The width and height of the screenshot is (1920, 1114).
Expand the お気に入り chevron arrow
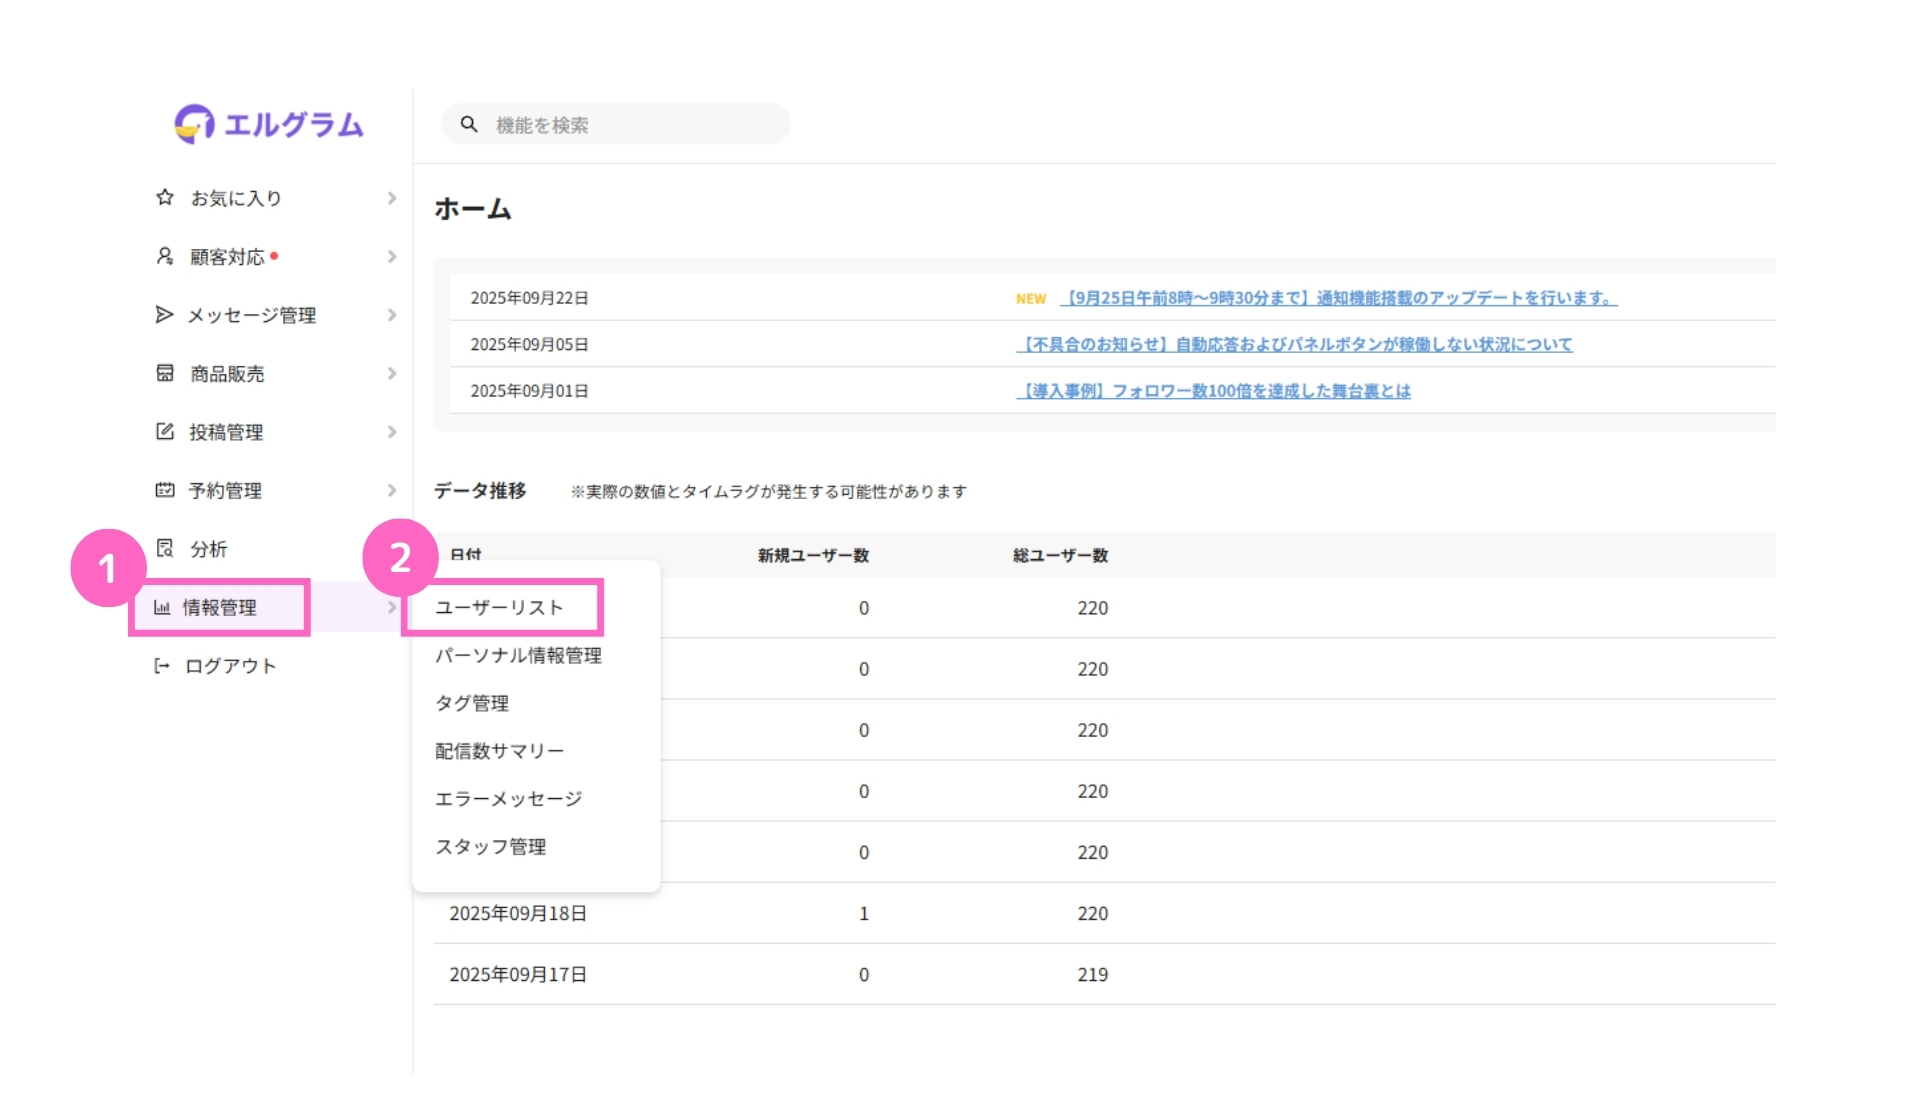click(392, 198)
